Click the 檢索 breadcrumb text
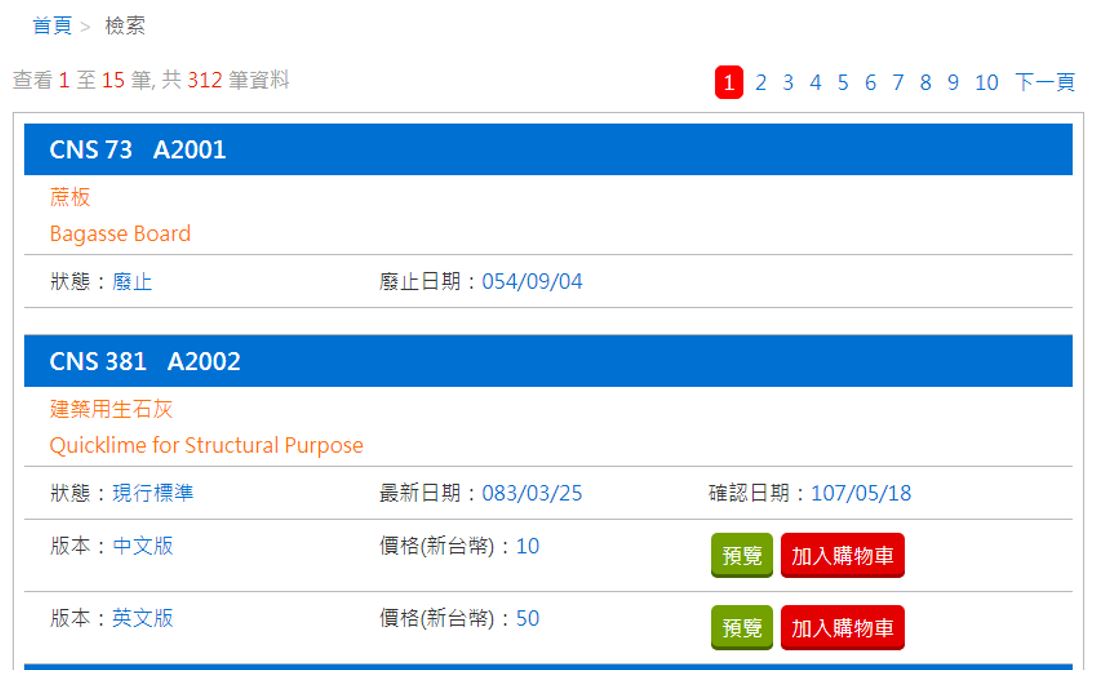Viewport: 1098px width, 683px height. pyautogui.click(x=125, y=26)
